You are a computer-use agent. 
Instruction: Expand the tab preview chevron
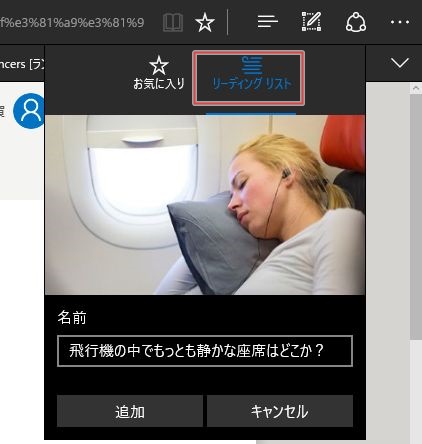point(399,63)
